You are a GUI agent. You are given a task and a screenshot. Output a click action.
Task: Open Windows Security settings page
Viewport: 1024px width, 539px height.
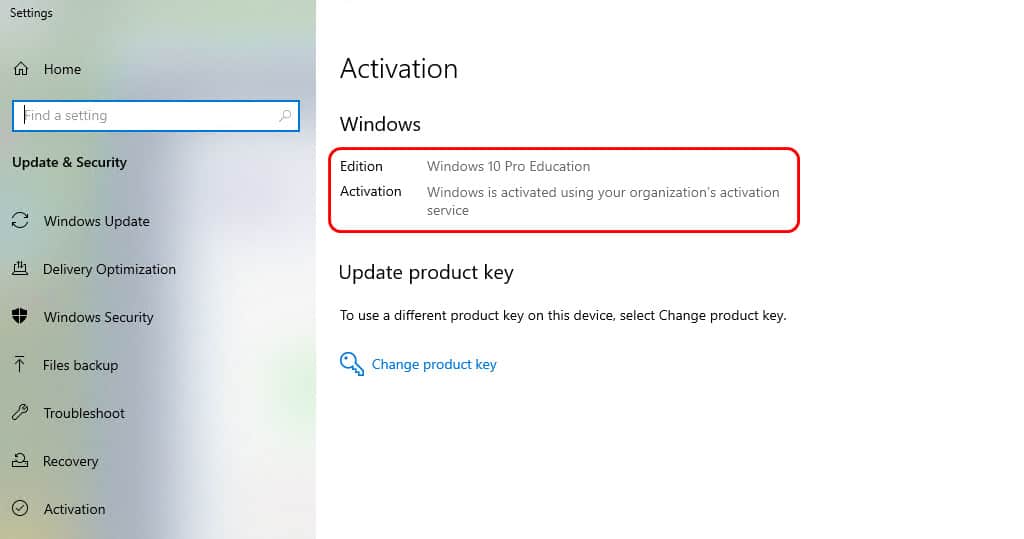[x=99, y=317]
